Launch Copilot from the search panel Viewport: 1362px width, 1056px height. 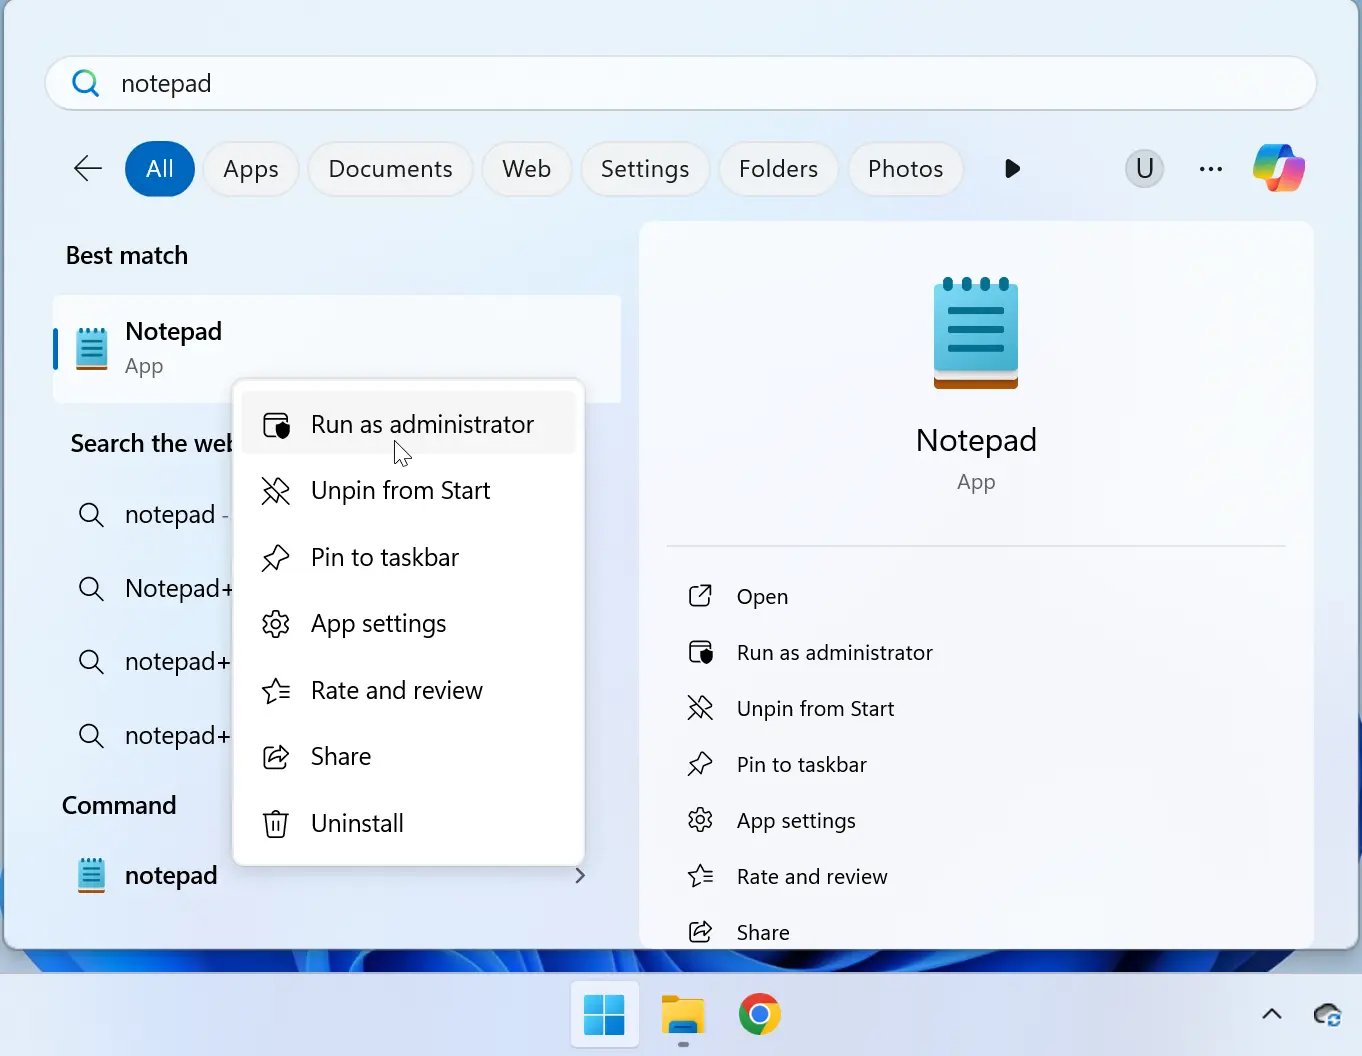pos(1279,168)
